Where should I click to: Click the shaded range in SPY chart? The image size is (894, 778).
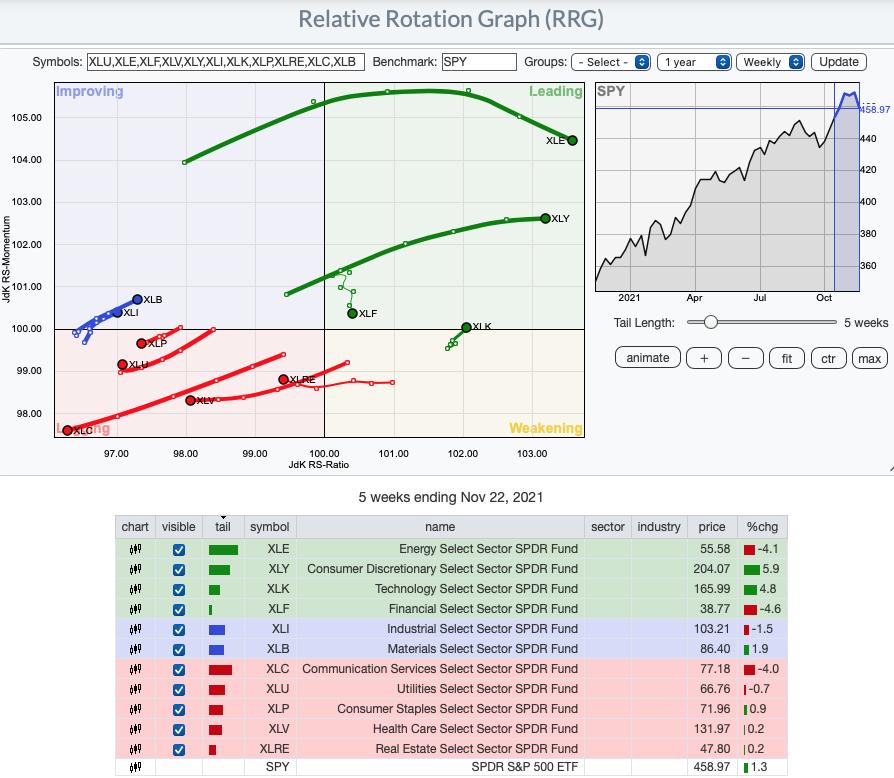click(847, 188)
